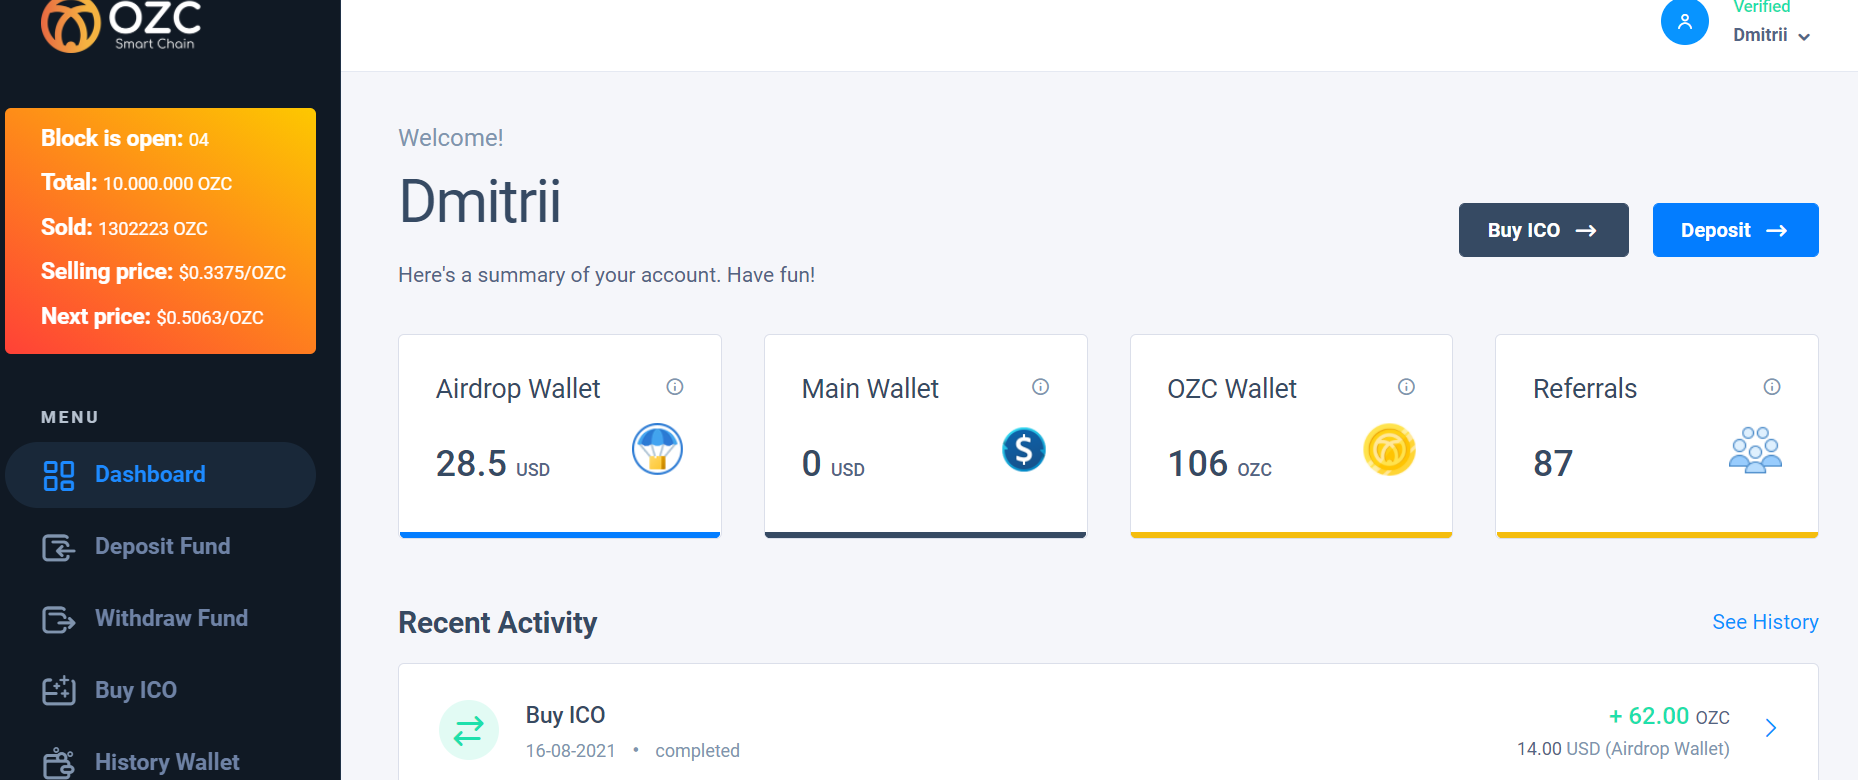
Task: Click the Main Wallet info icon
Action: [x=1040, y=387]
